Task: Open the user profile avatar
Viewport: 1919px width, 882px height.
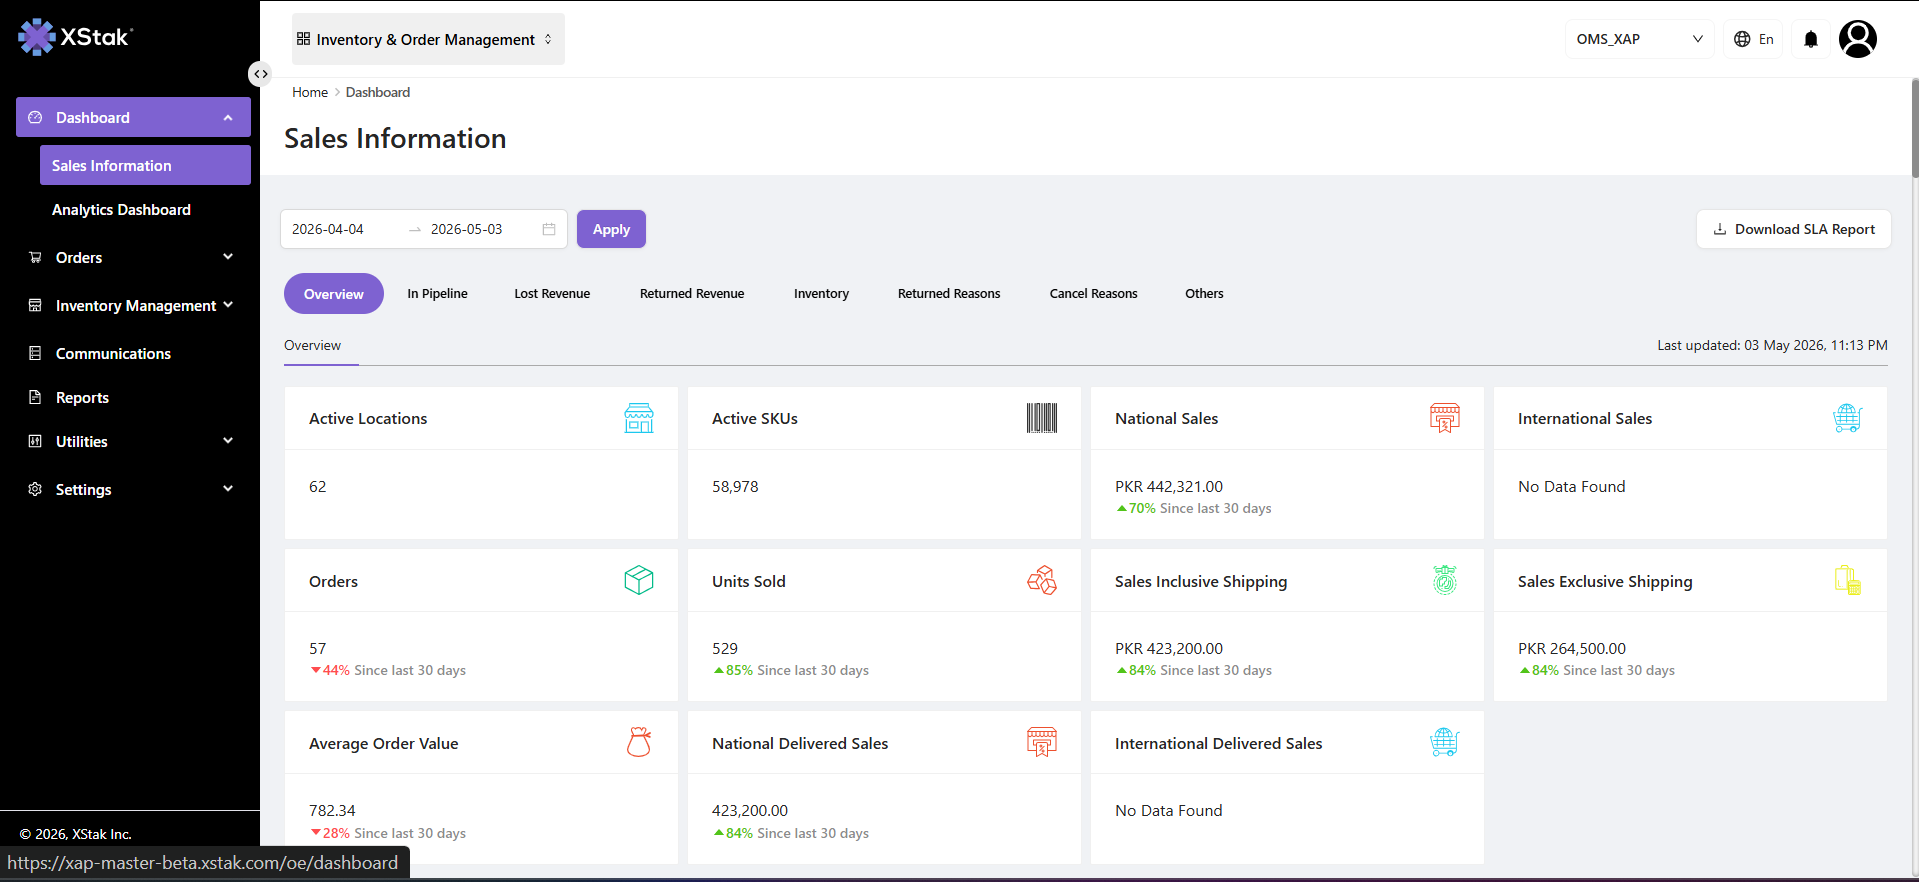Action: pyautogui.click(x=1857, y=39)
